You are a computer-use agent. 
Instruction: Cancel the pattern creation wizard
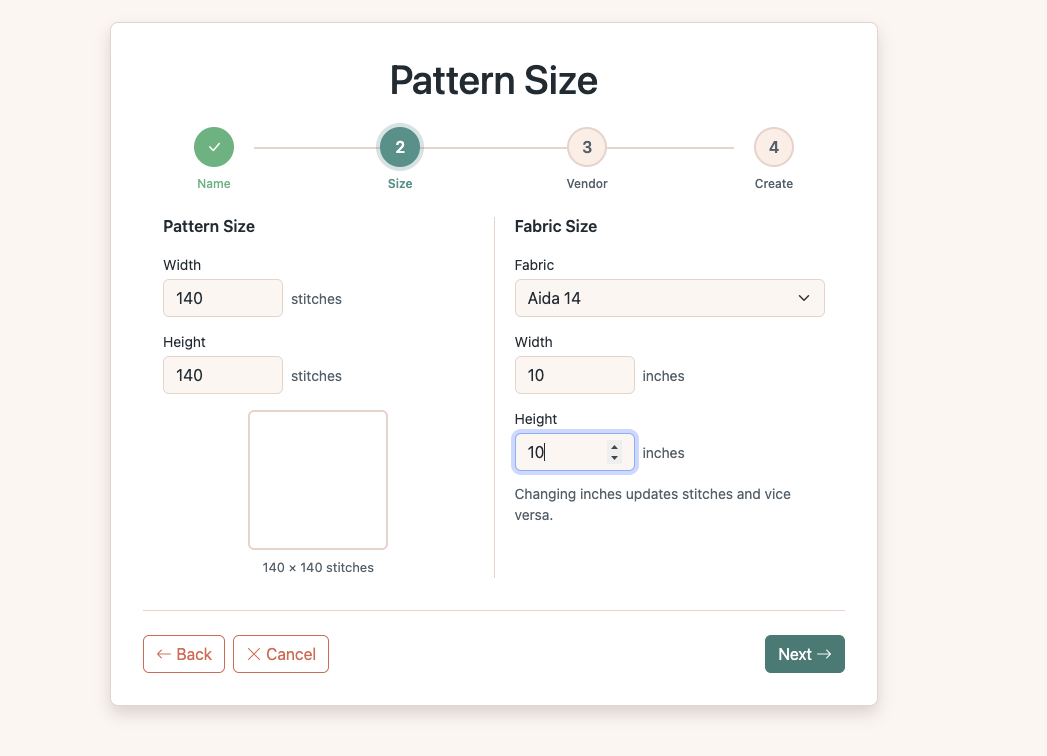pos(281,654)
